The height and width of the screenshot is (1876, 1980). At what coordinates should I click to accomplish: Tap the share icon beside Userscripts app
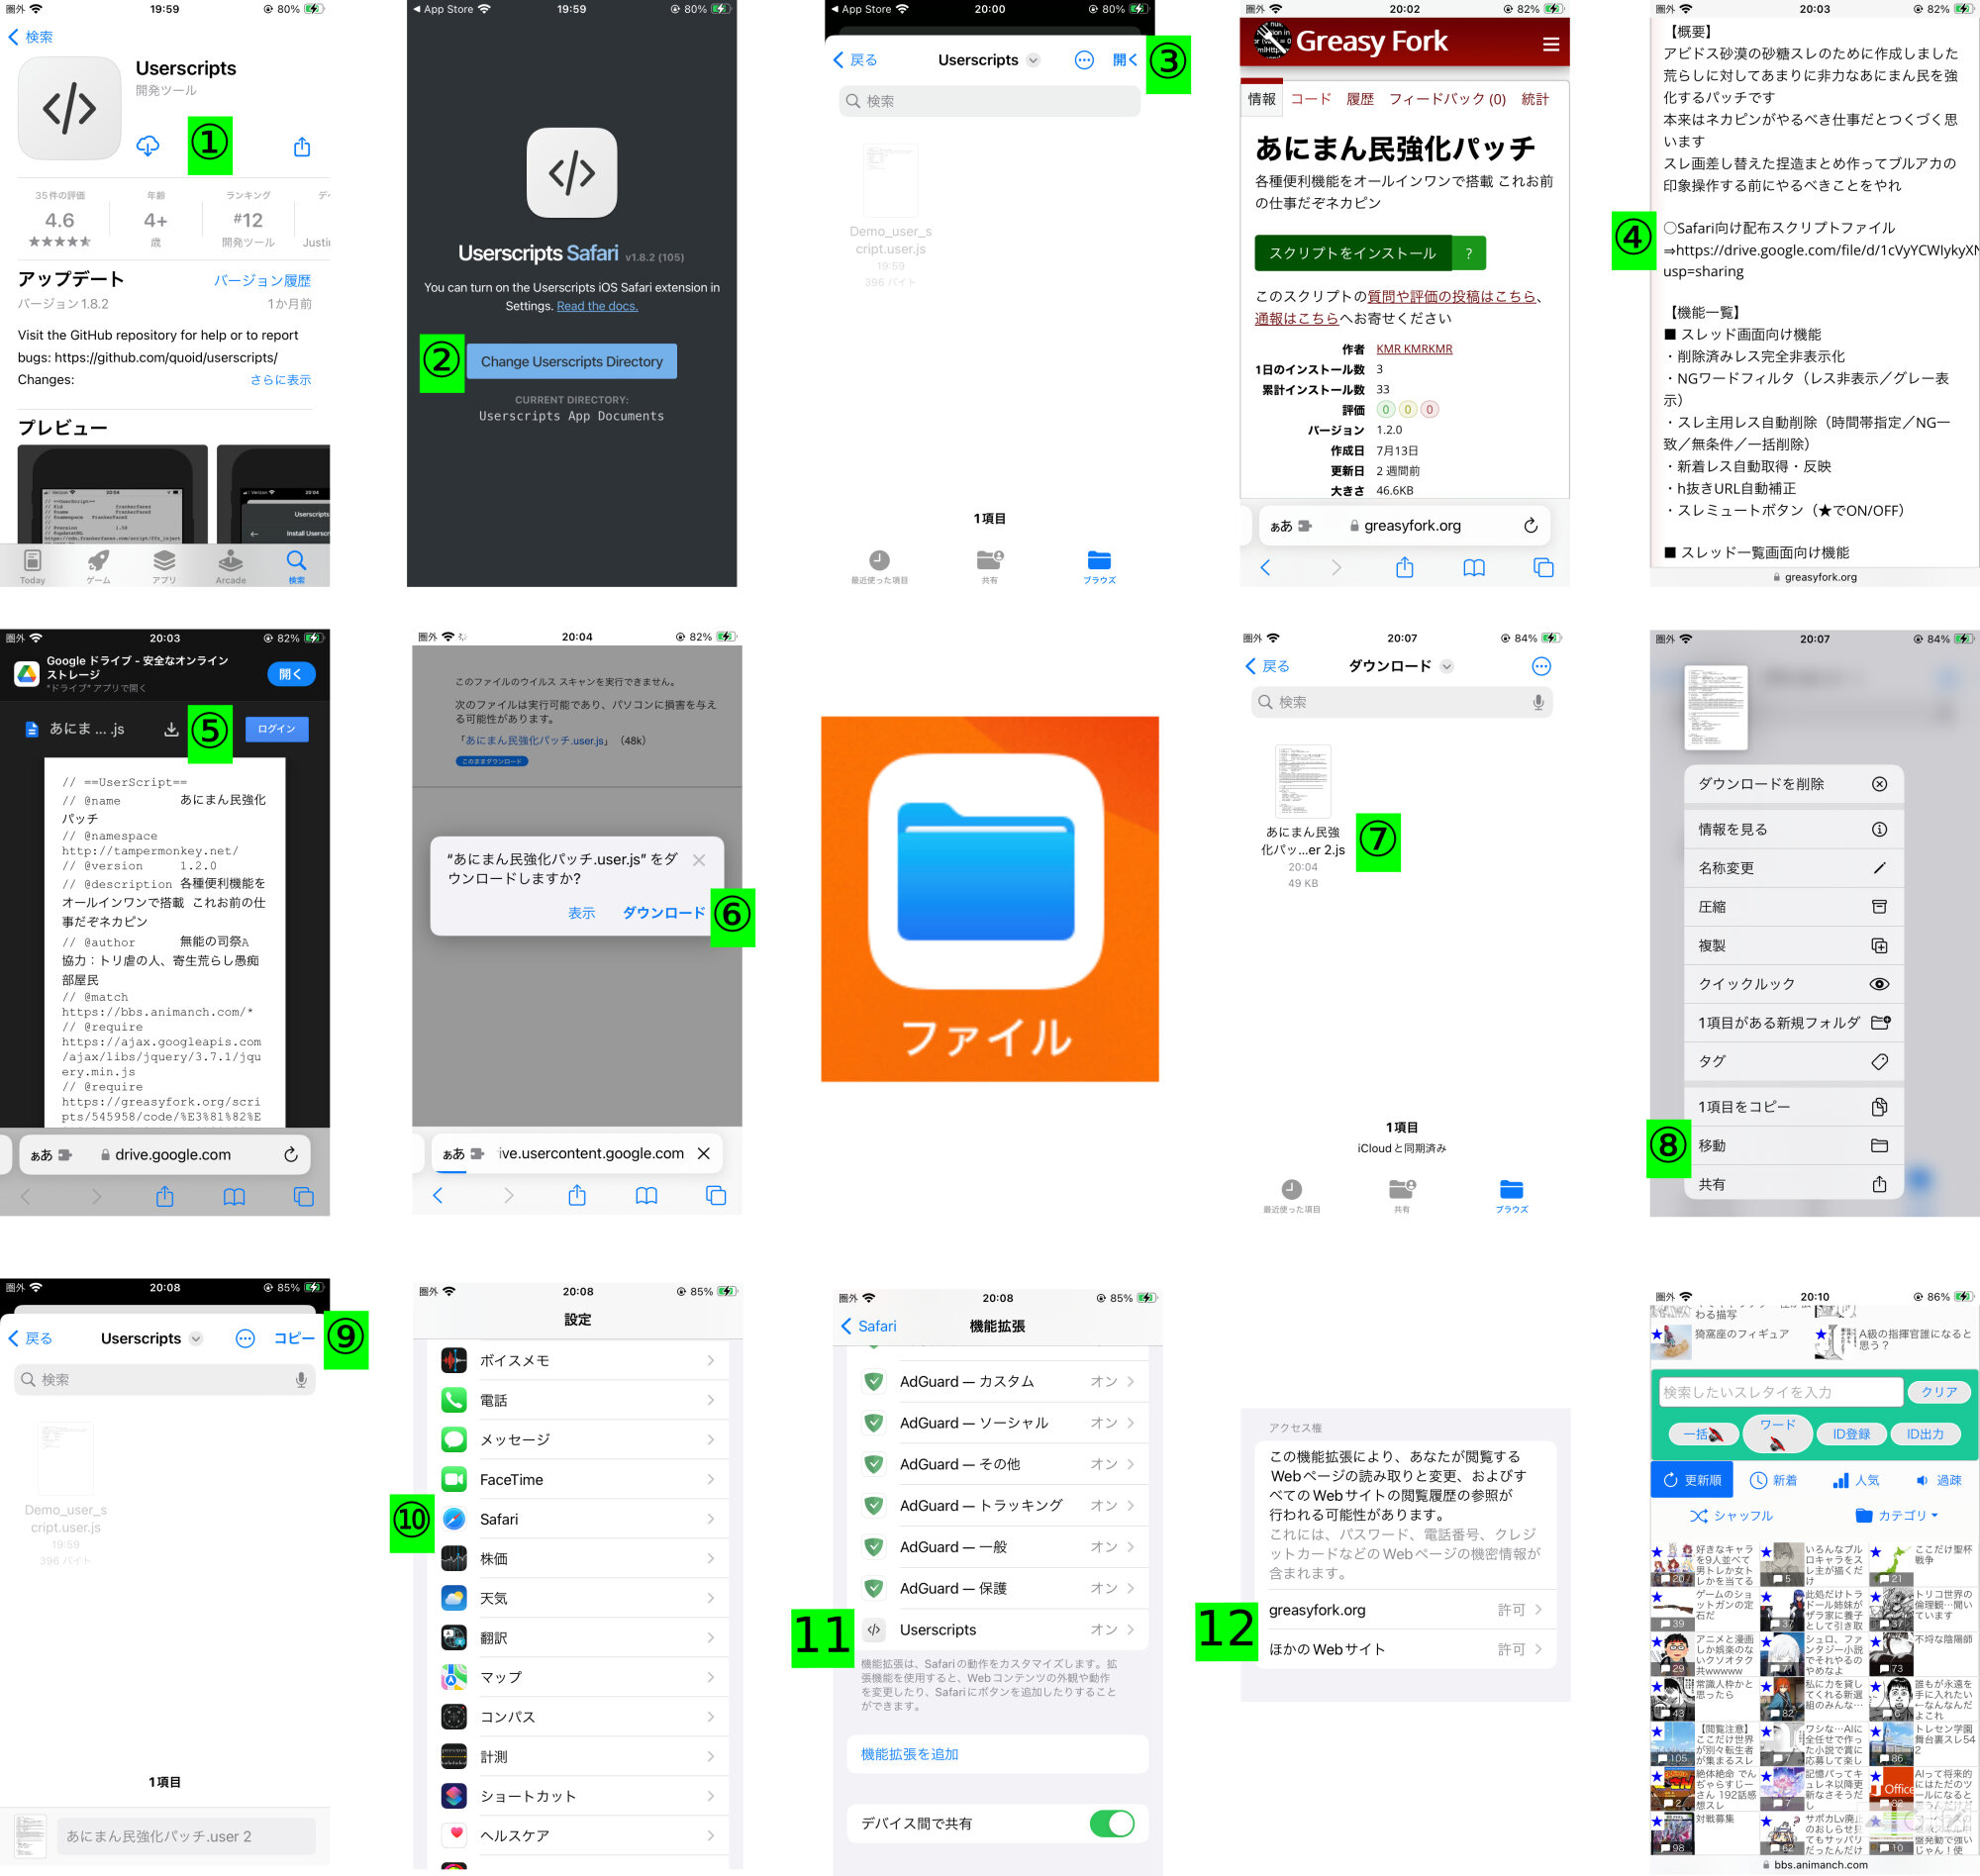pyautogui.click(x=302, y=147)
